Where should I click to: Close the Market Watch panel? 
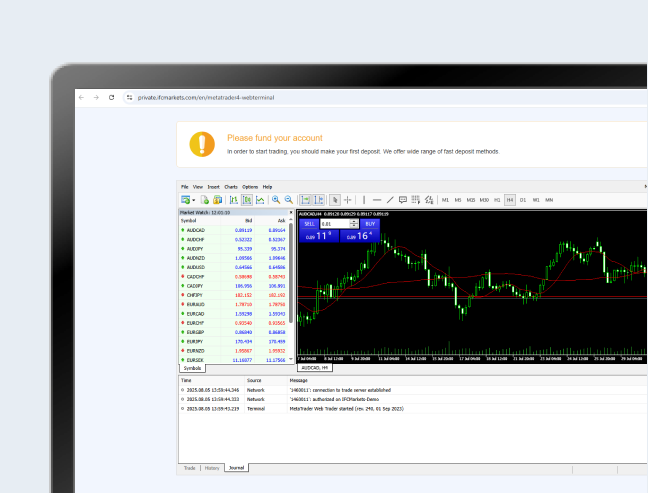coord(291,212)
